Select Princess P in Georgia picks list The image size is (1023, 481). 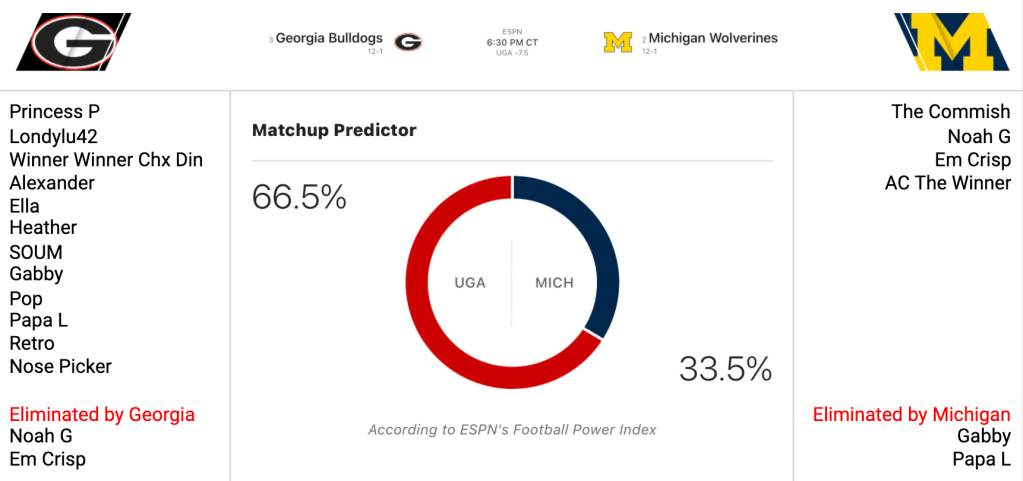[55, 112]
